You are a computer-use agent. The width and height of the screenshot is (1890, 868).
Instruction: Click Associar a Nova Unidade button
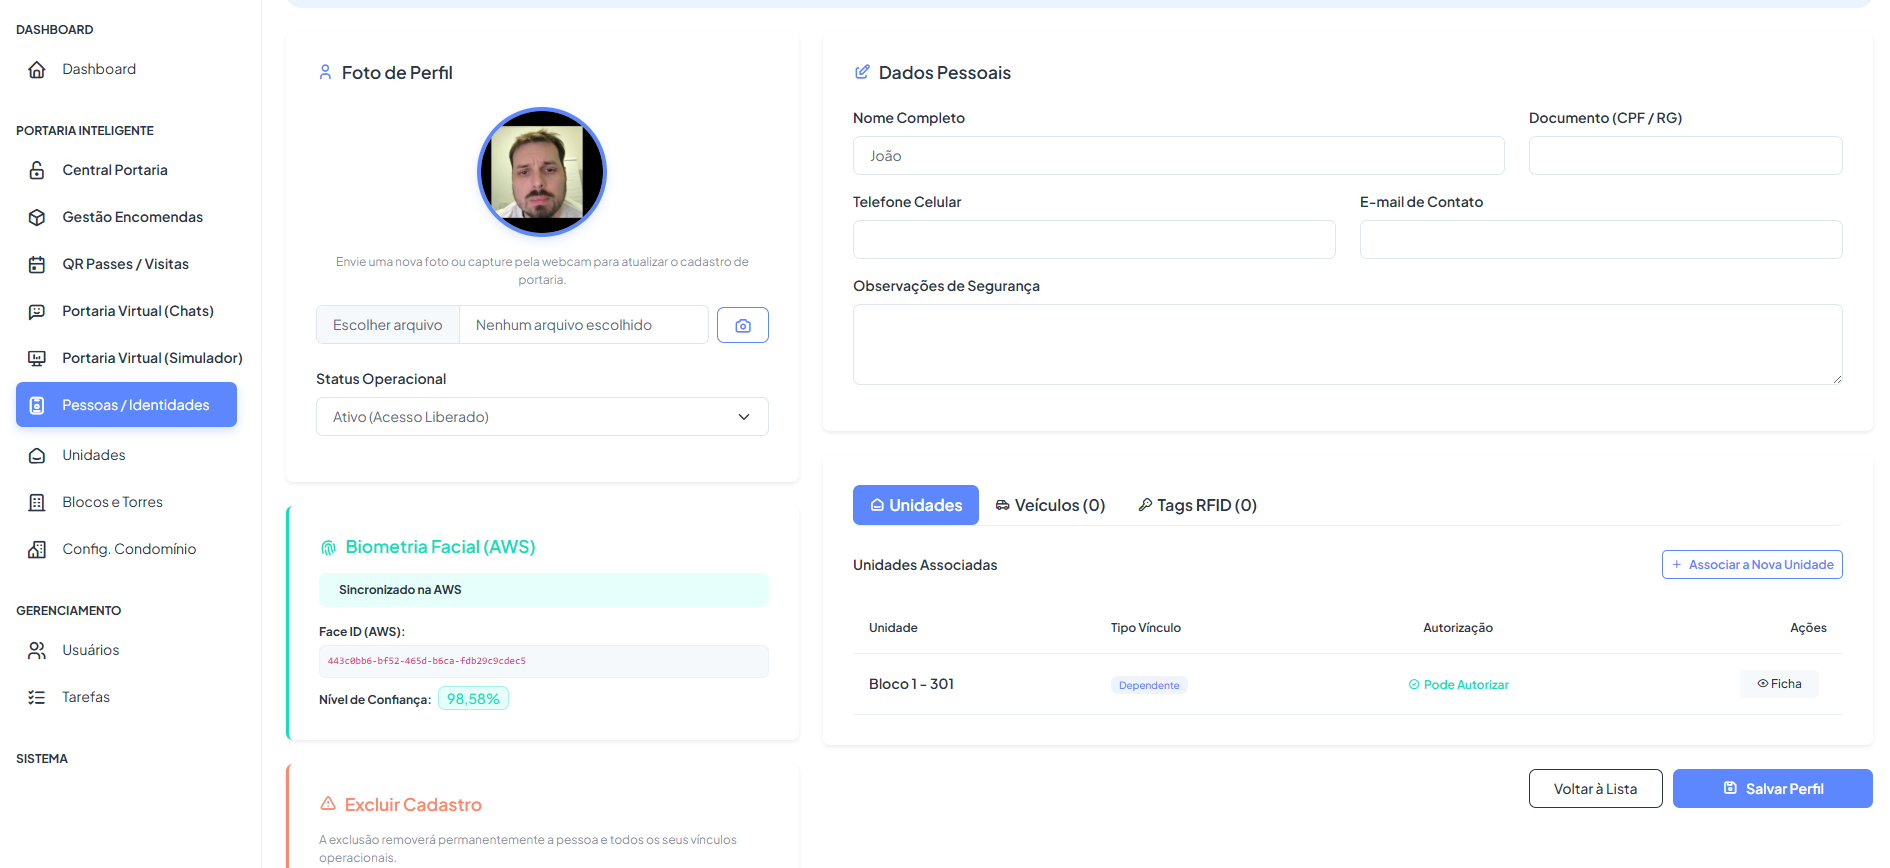click(x=1752, y=565)
